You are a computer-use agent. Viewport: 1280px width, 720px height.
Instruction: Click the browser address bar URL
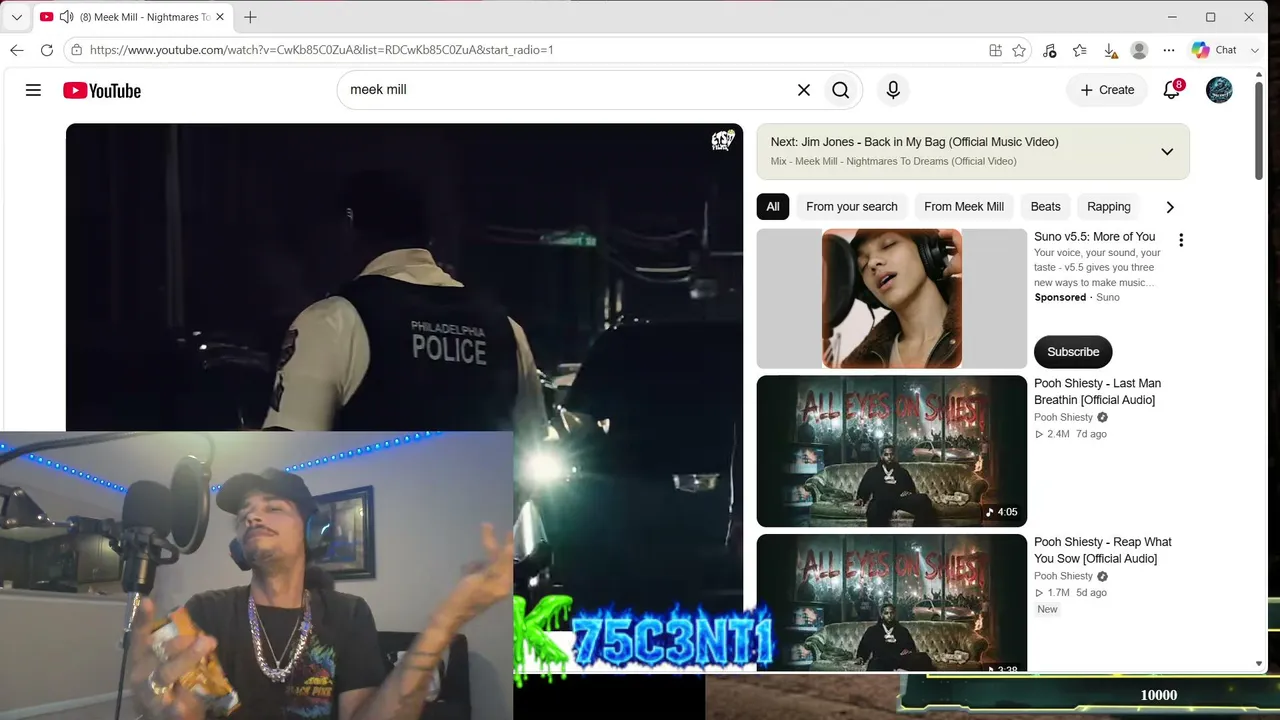(x=321, y=50)
